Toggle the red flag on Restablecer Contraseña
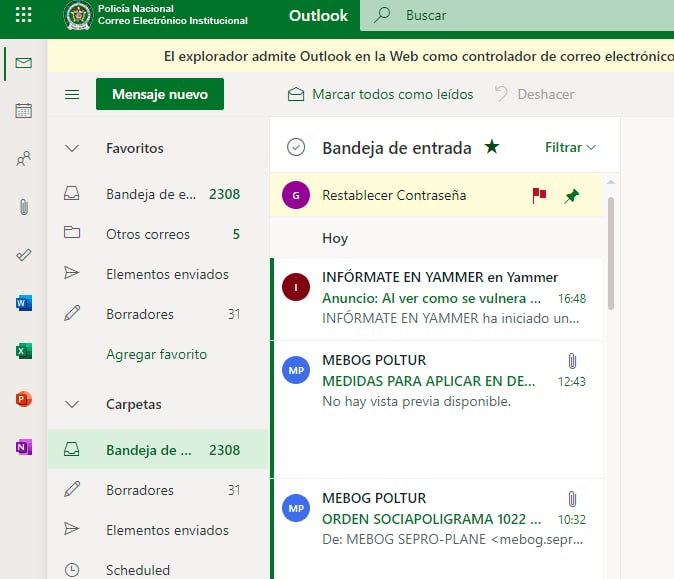This screenshot has width=674, height=579. pos(539,195)
